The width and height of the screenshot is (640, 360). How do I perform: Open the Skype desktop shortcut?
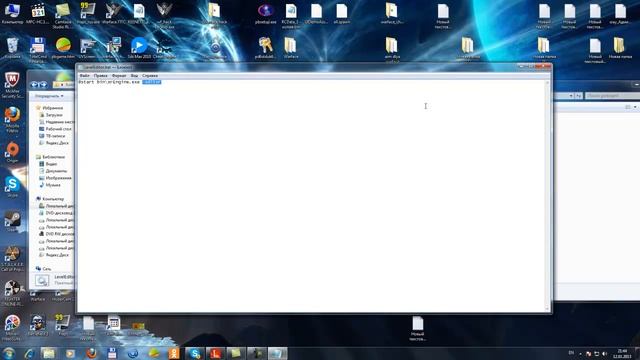point(12,187)
